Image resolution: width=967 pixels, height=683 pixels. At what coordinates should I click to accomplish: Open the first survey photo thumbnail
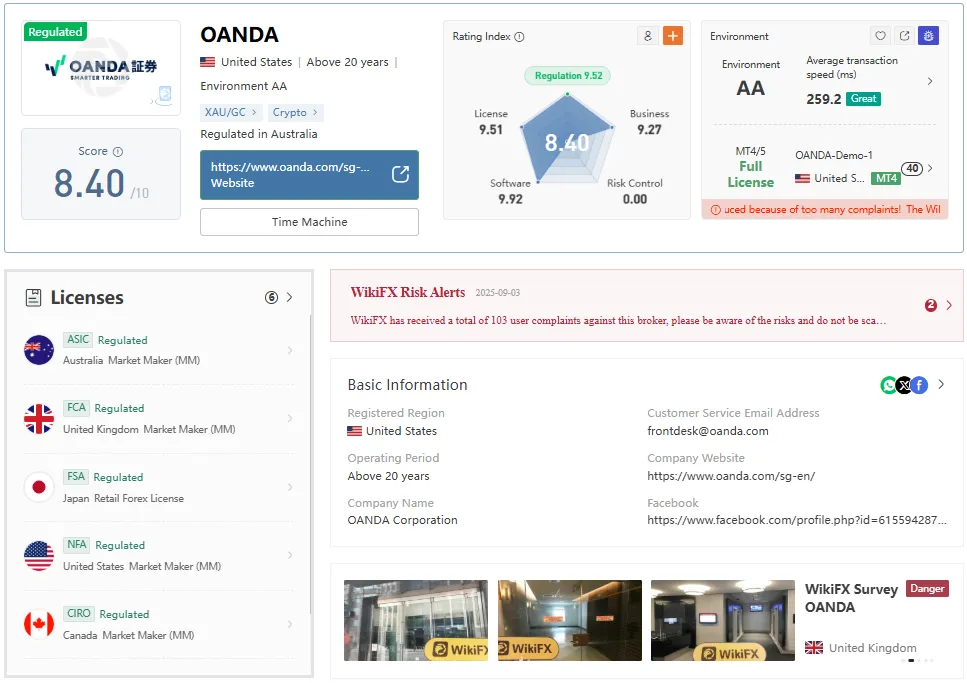[x=416, y=620]
